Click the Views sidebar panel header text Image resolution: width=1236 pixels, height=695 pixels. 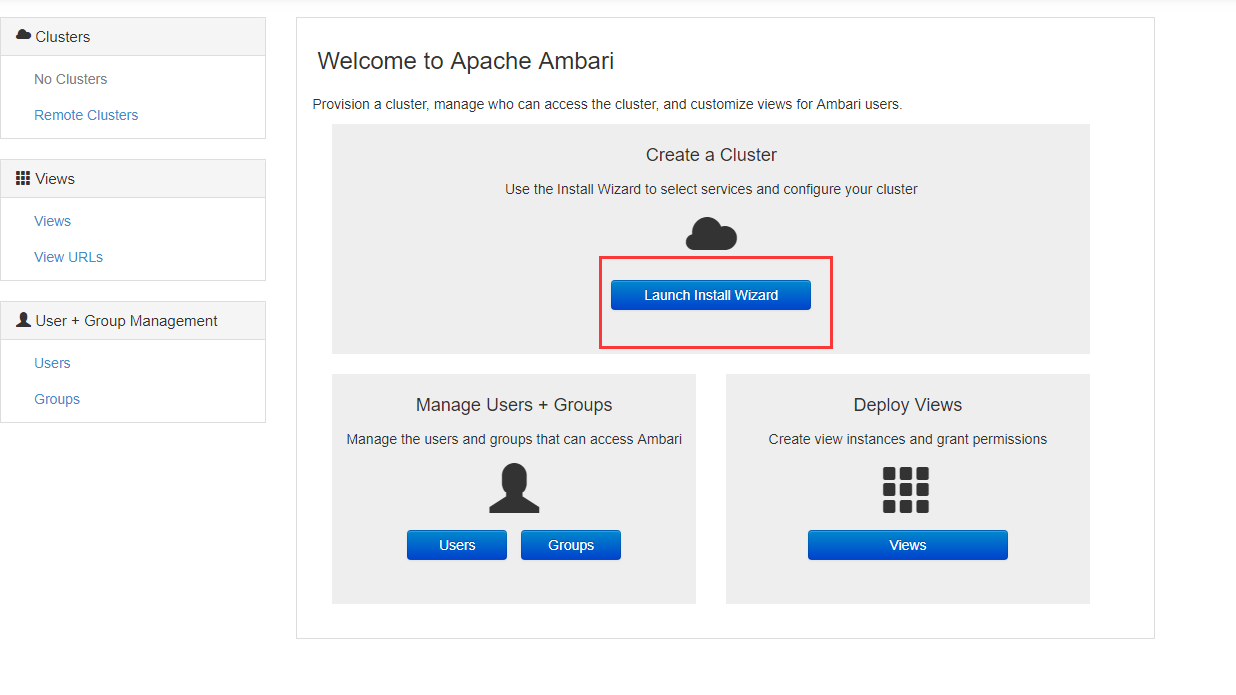tap(55, 179)
